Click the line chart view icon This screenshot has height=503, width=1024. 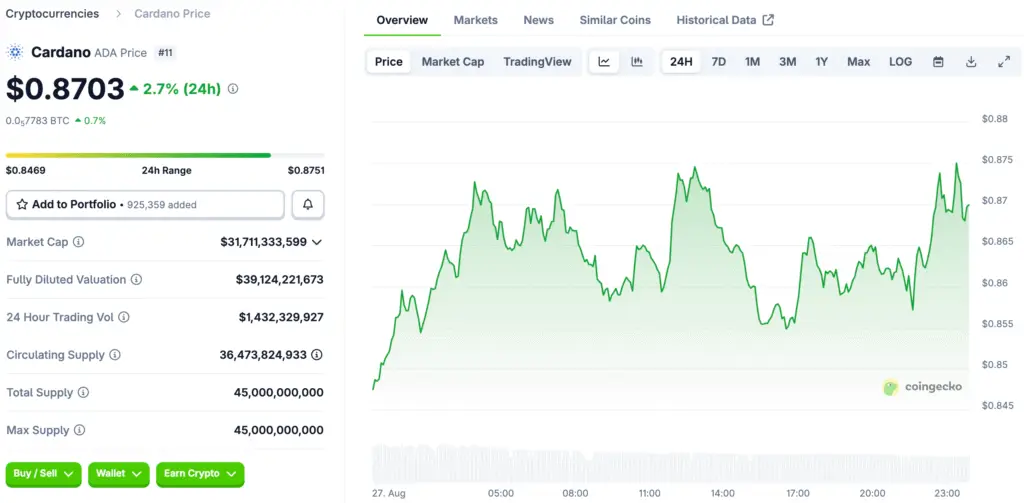604,62
